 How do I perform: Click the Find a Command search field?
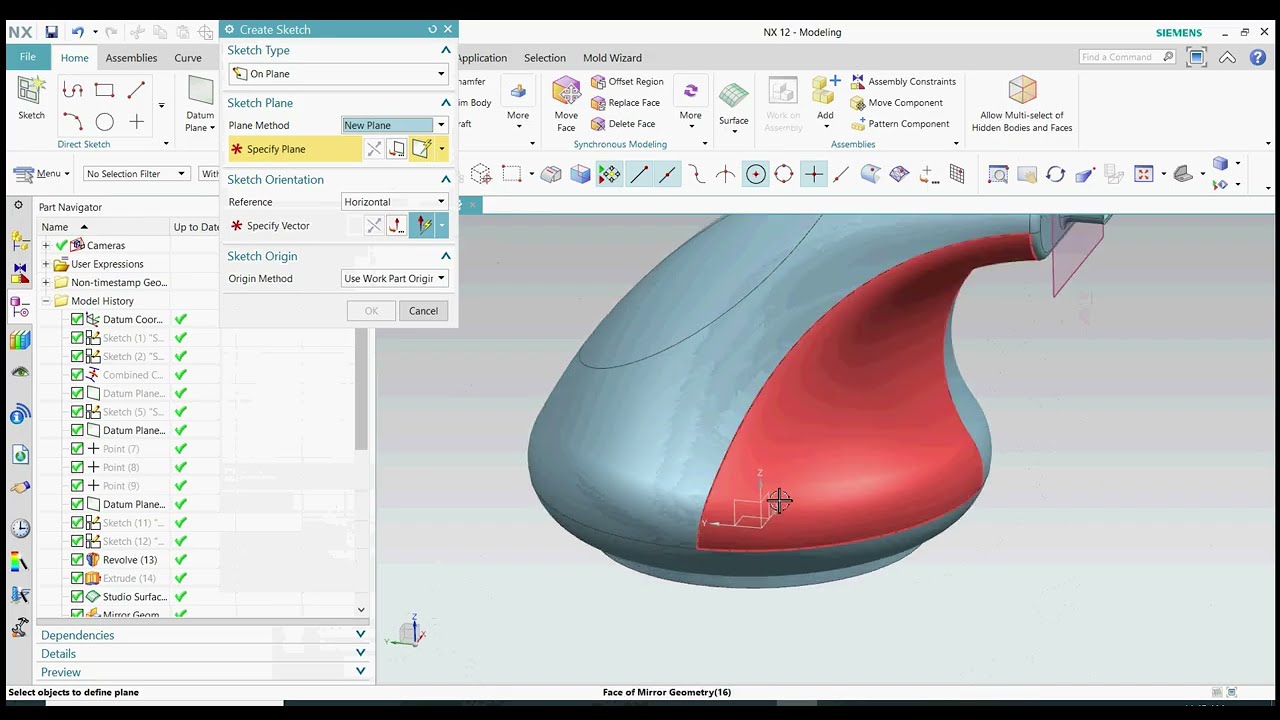(x=1127, y=57)
